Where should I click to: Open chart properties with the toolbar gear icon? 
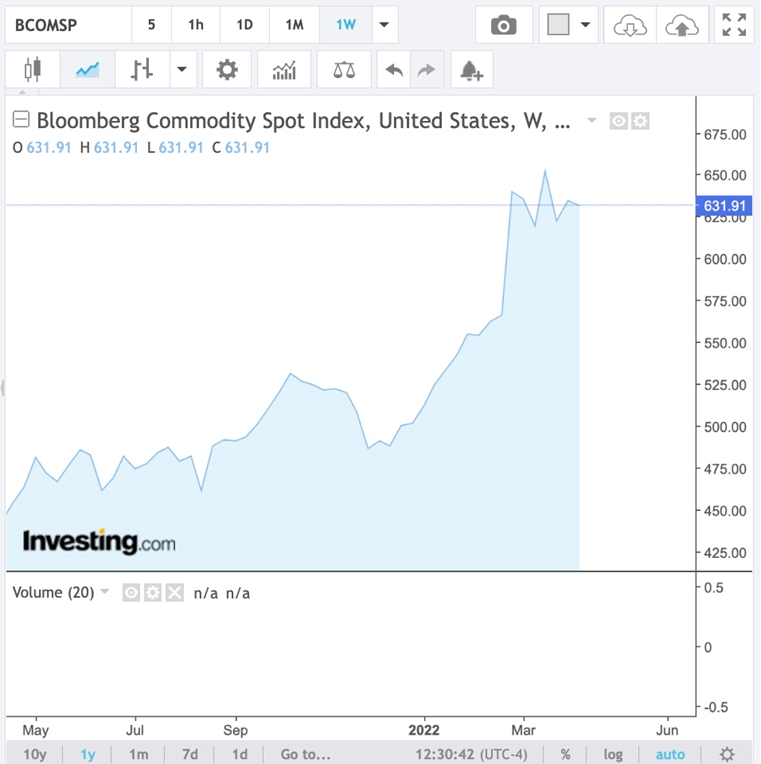point(227,70)
